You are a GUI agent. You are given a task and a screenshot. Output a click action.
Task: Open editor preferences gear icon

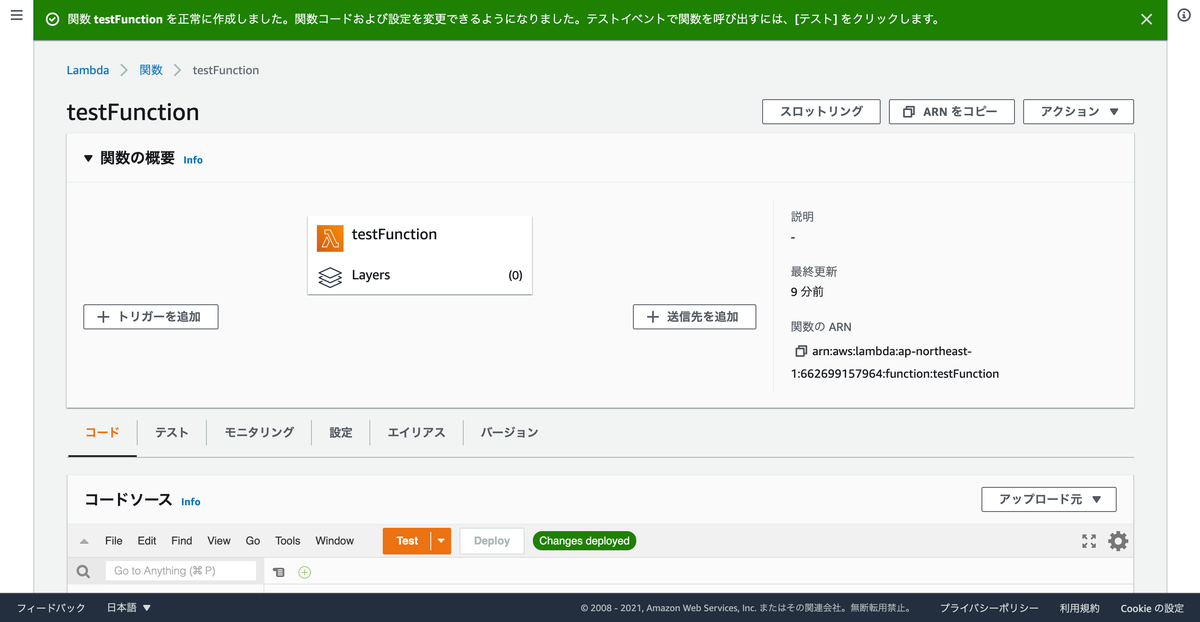(x=1118, y=541)
